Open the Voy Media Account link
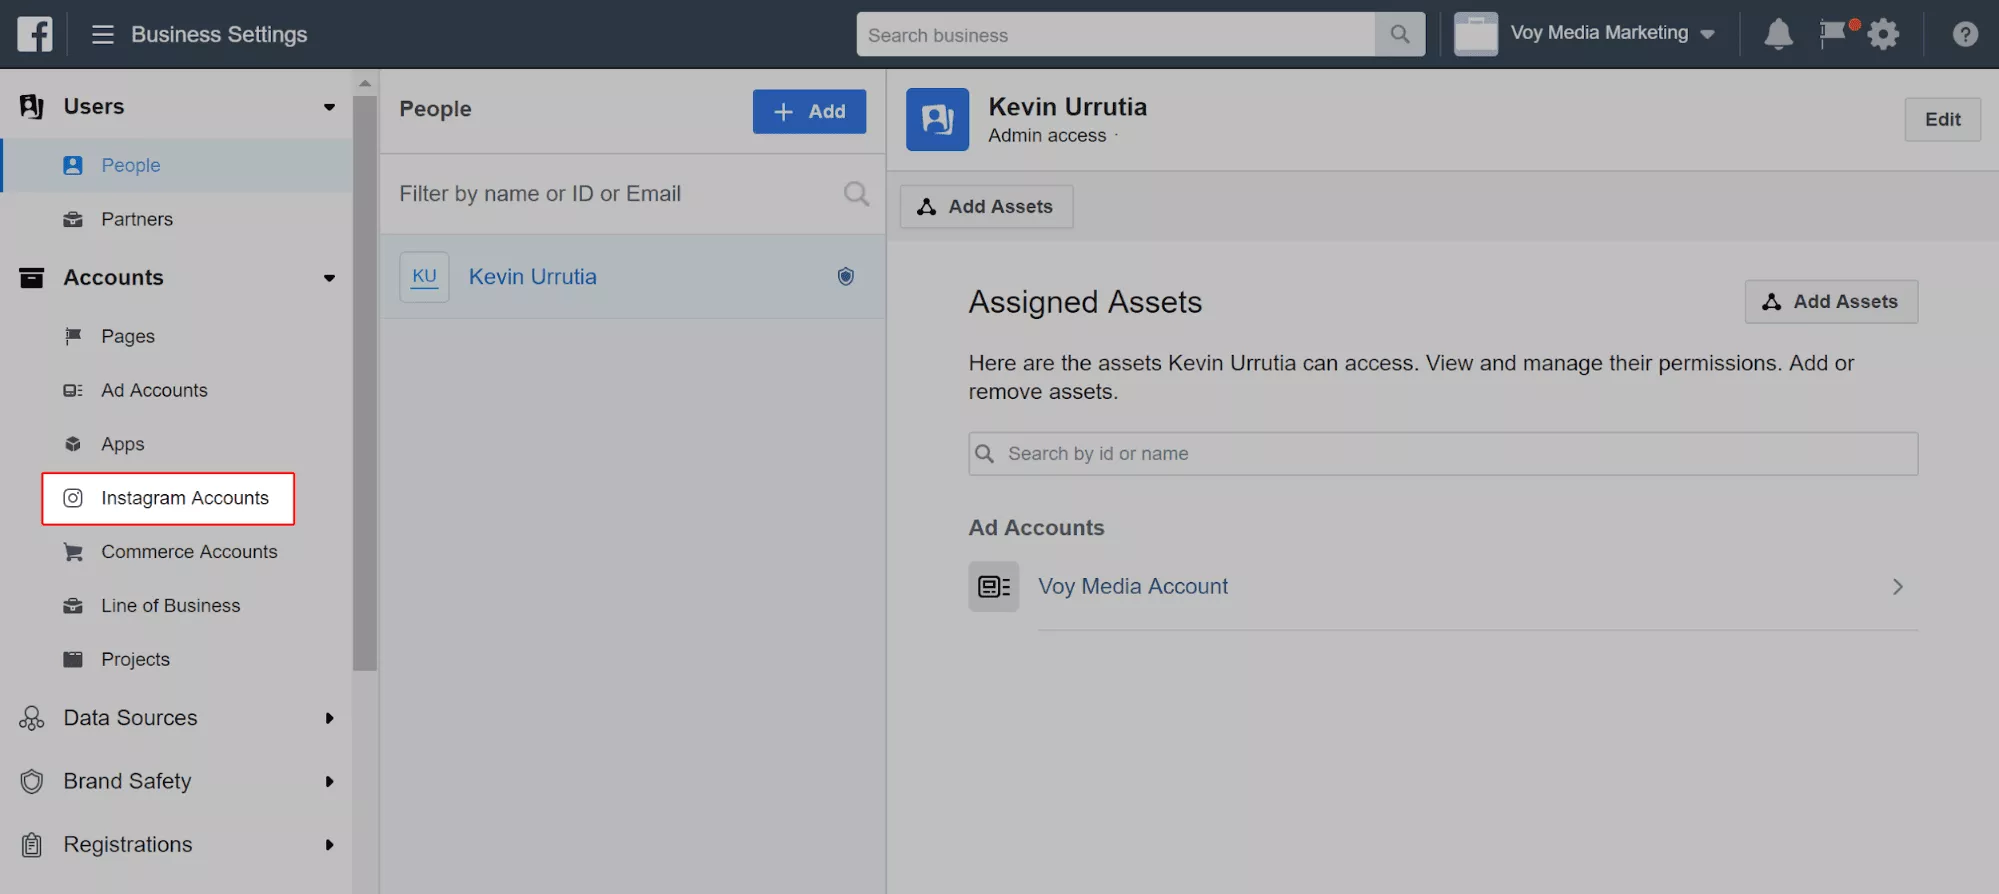The height and width of the screenshot is (894, 1999). pyautogui.click(x=1133, y=587)
